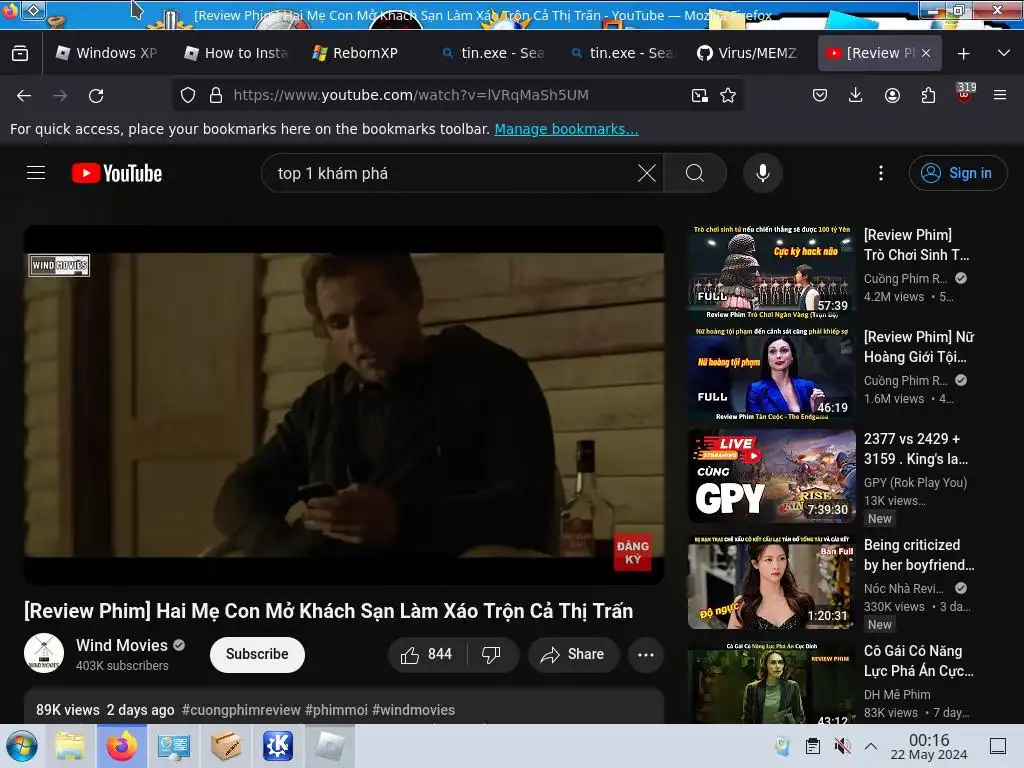1024x768 pixels.
Task: Click the ĐĂNG KÝ overlay on video
Action: point(632,552)
